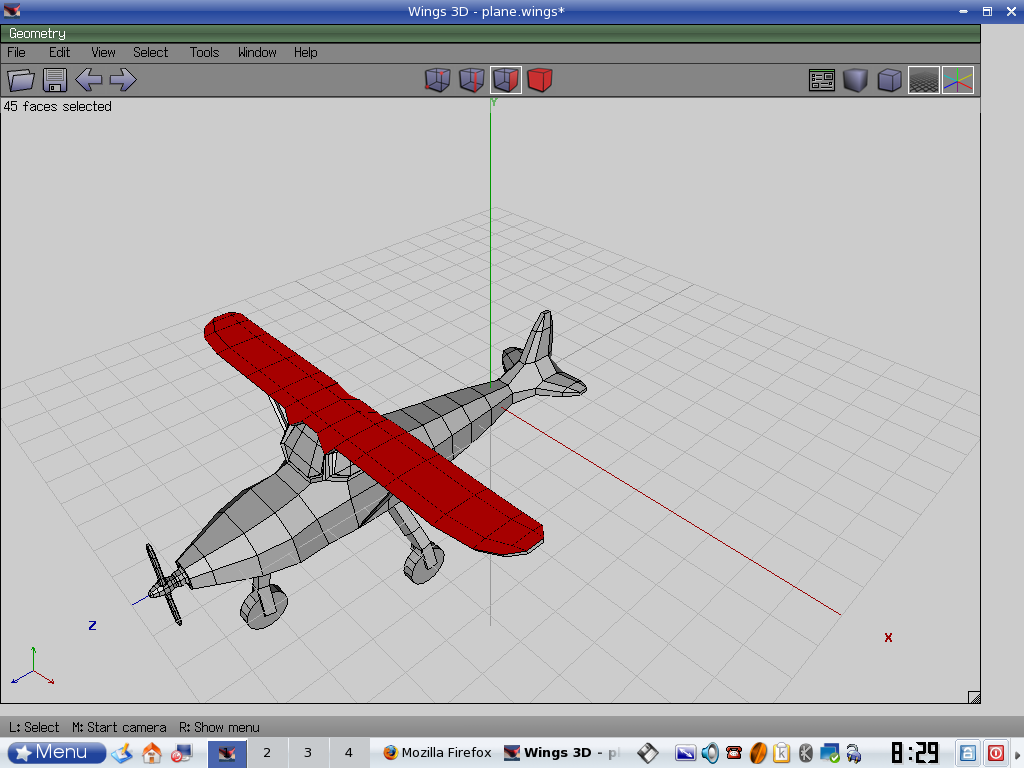Switch to edge selection mode cube
The image size is (1024, 768).
coord(472,80)
